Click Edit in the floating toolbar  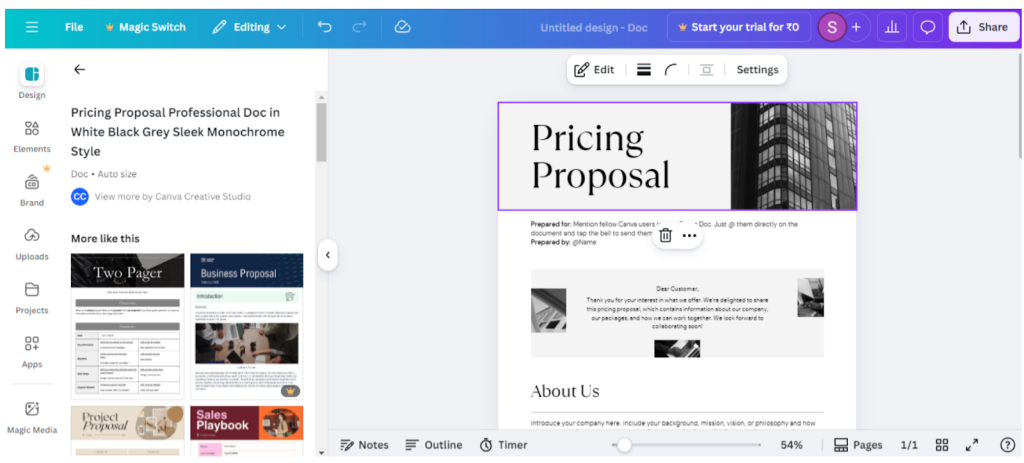[594, 70]
